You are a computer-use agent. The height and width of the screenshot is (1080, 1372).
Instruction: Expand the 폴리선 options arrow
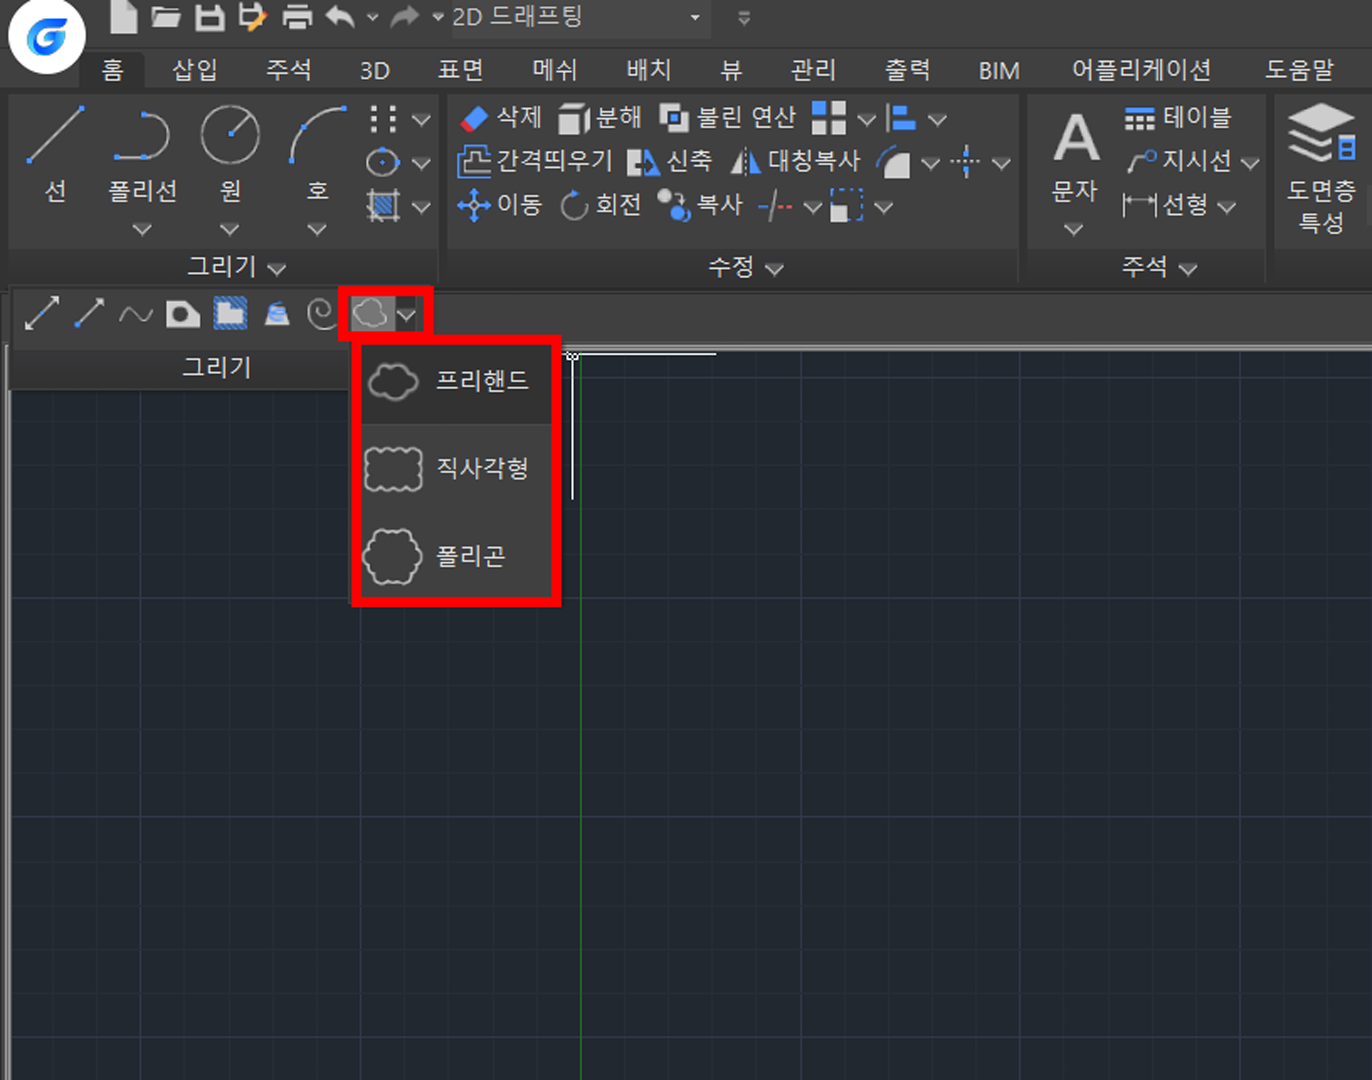coord(142,229)
